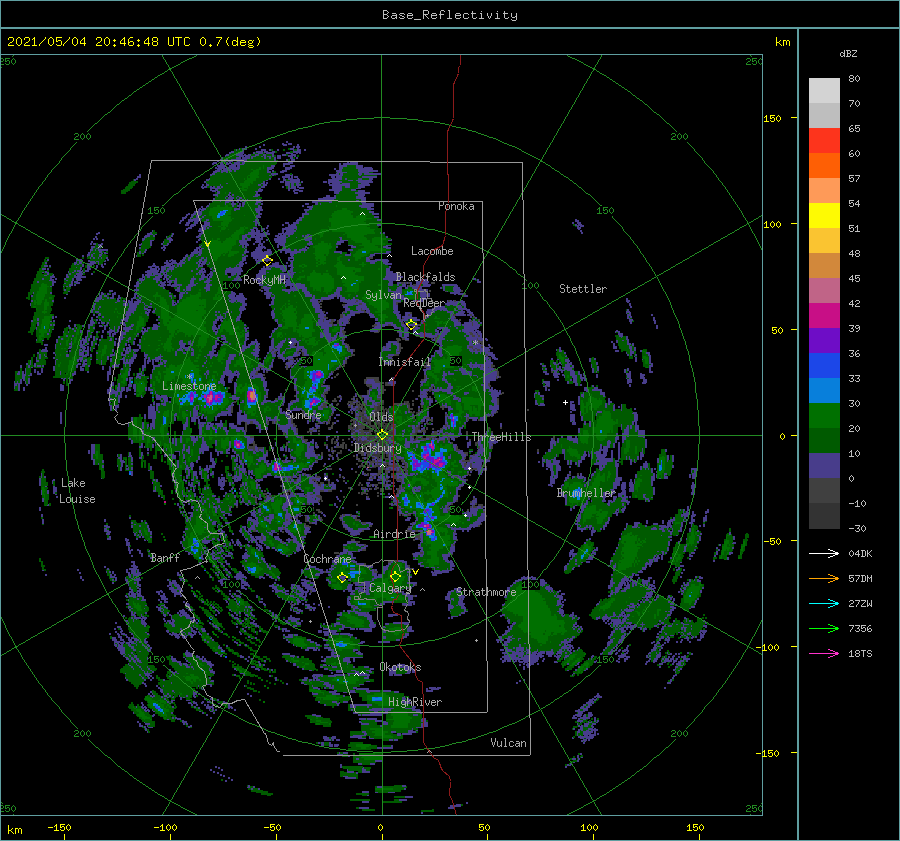
Task: Click the RedDeer label
Action: [424, 303]
